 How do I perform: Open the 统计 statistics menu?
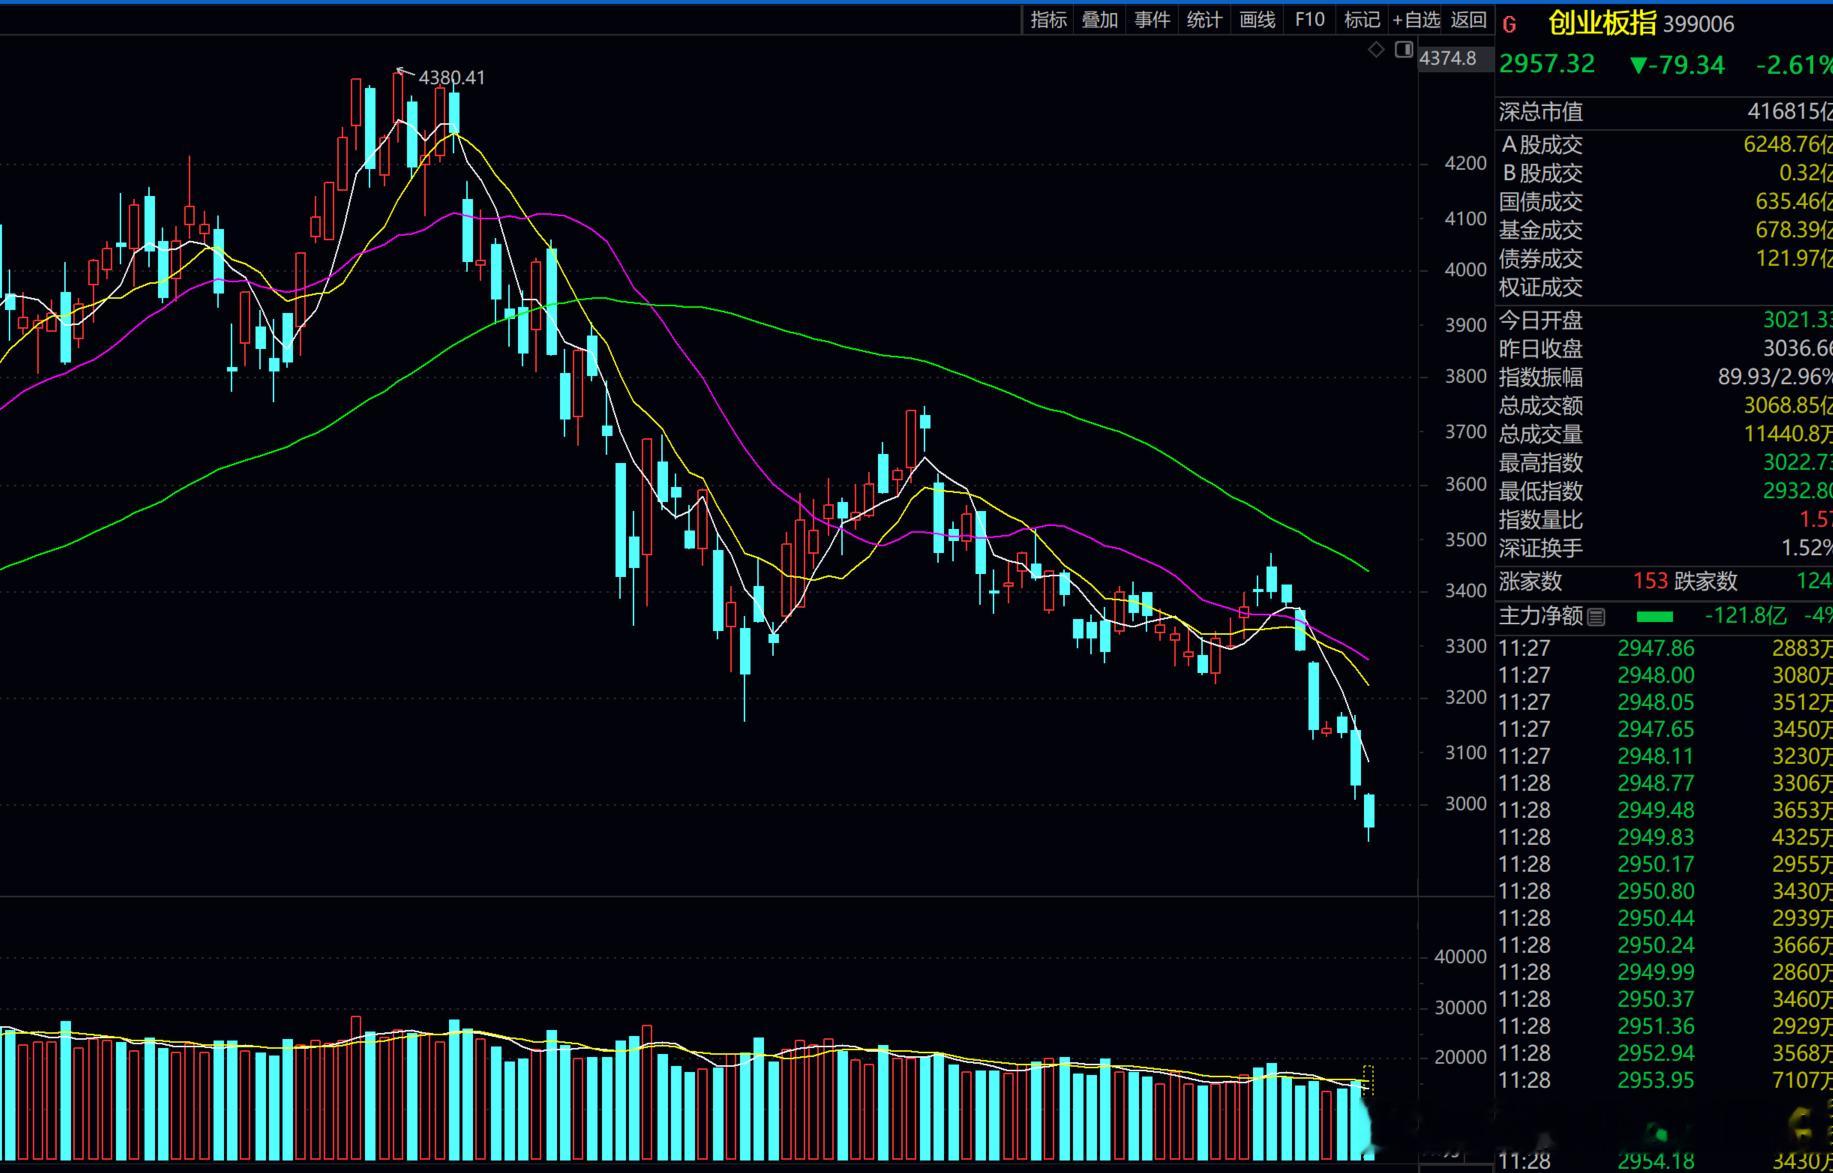tap(1204, 19)
